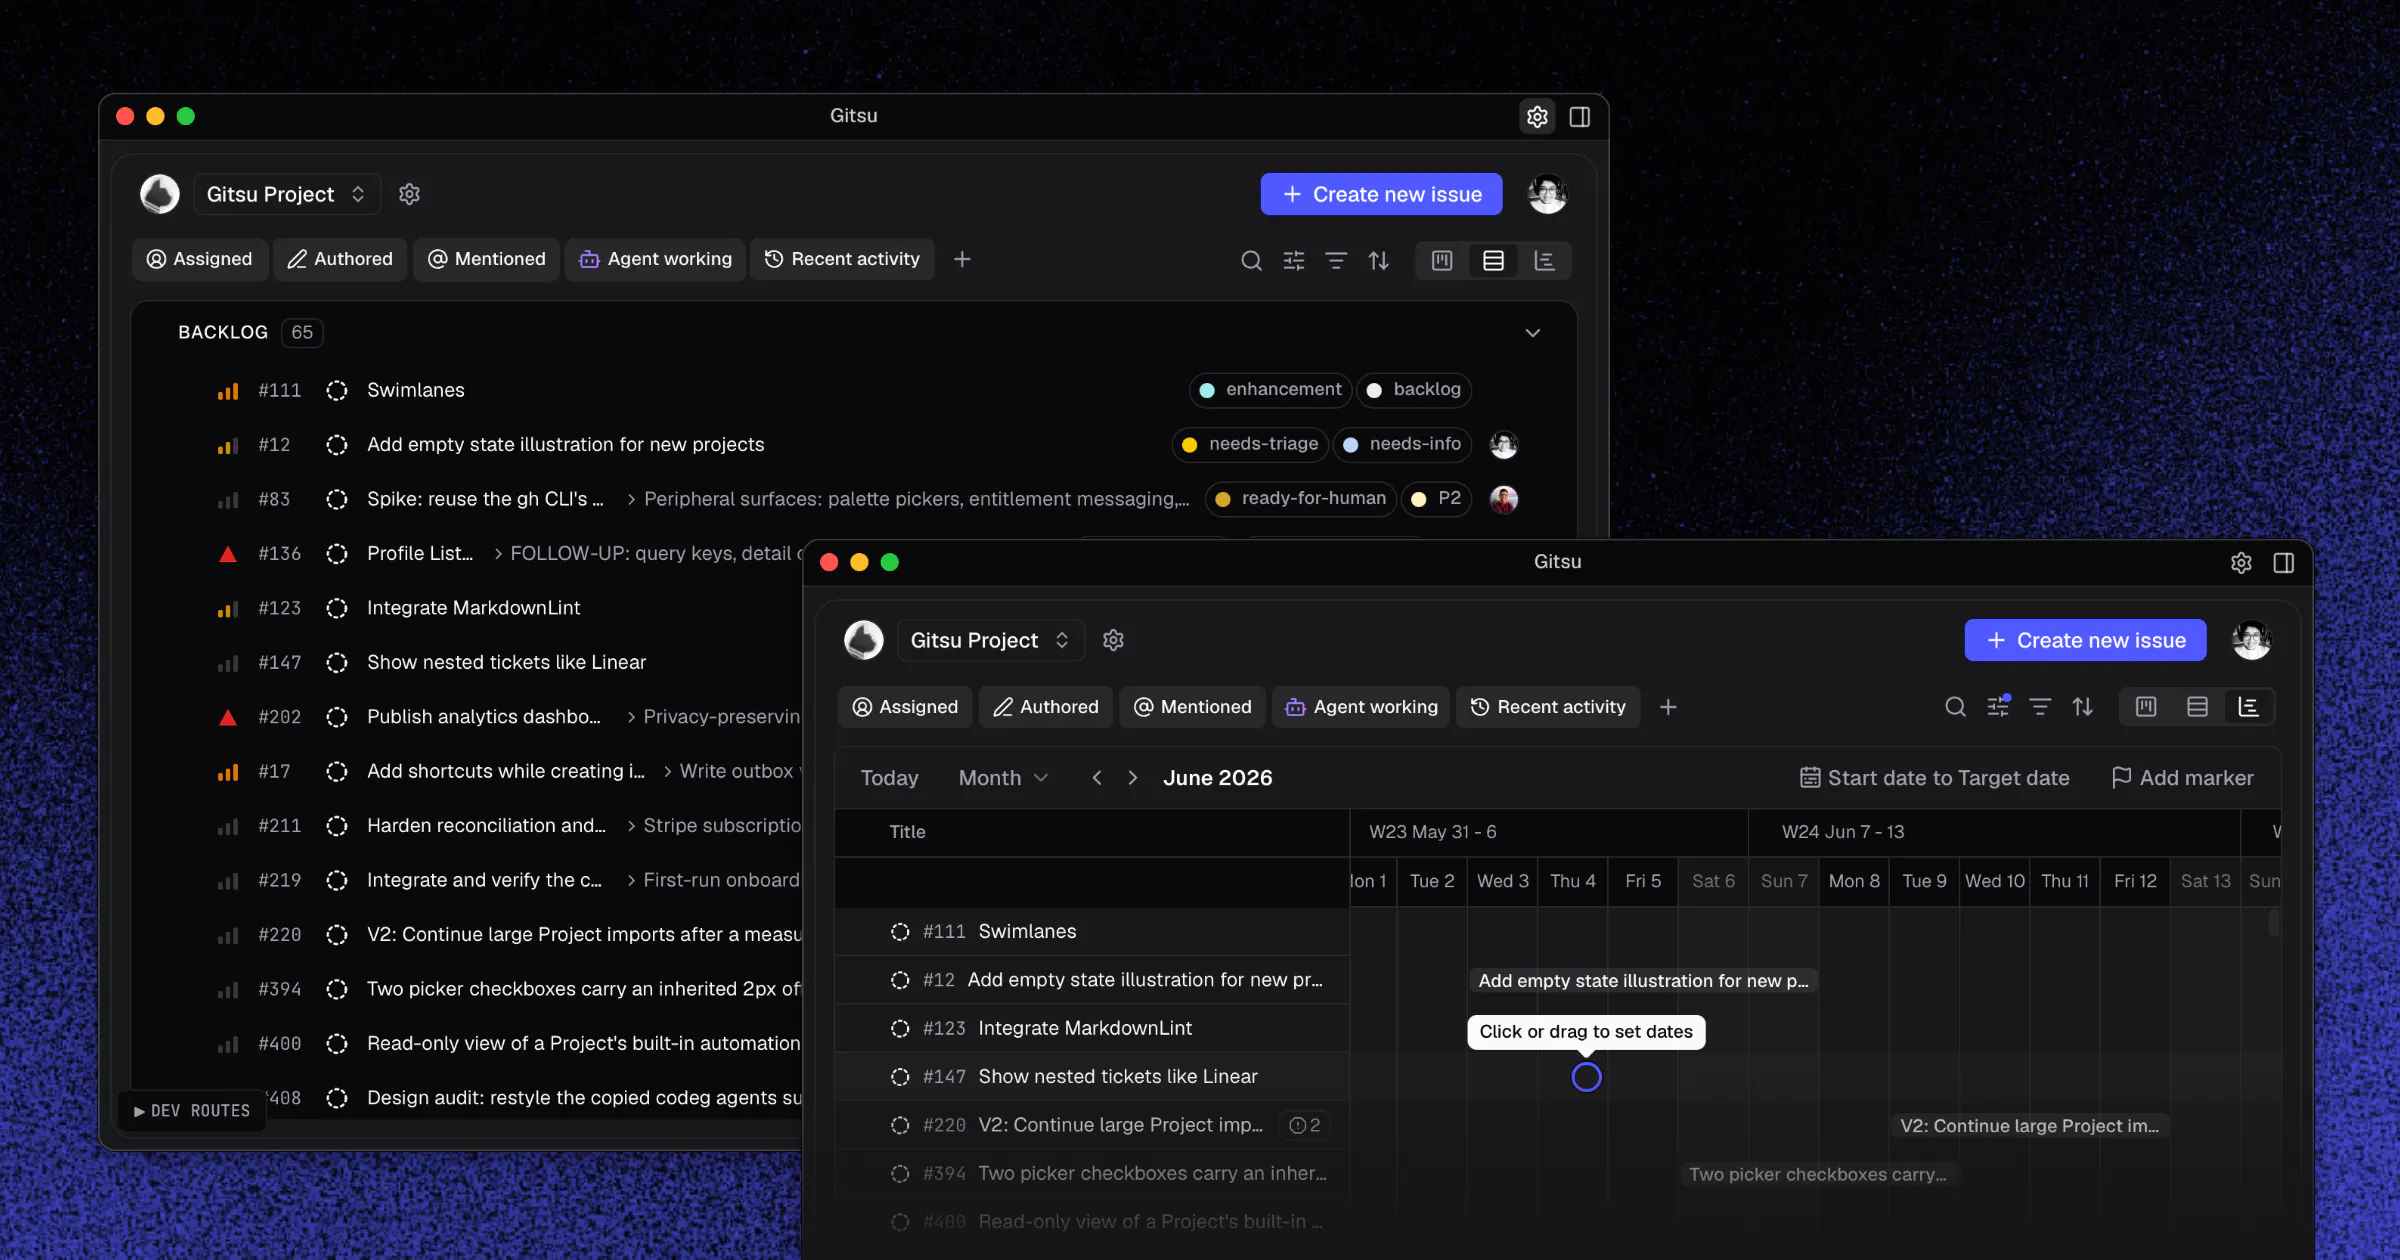2400x1260 pixels.
Task: Click Create new issue in front window
Action: (x=2085, y=640)
